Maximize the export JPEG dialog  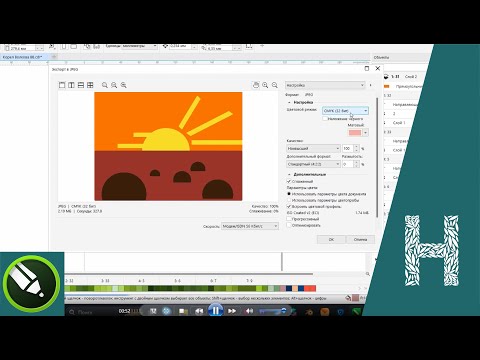[367, 68]
